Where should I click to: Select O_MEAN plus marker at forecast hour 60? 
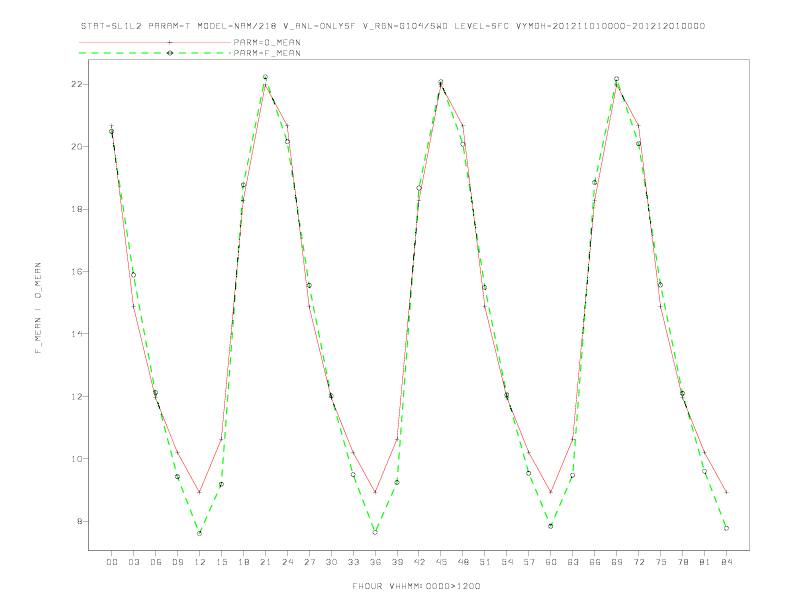(x=551, y=492)
